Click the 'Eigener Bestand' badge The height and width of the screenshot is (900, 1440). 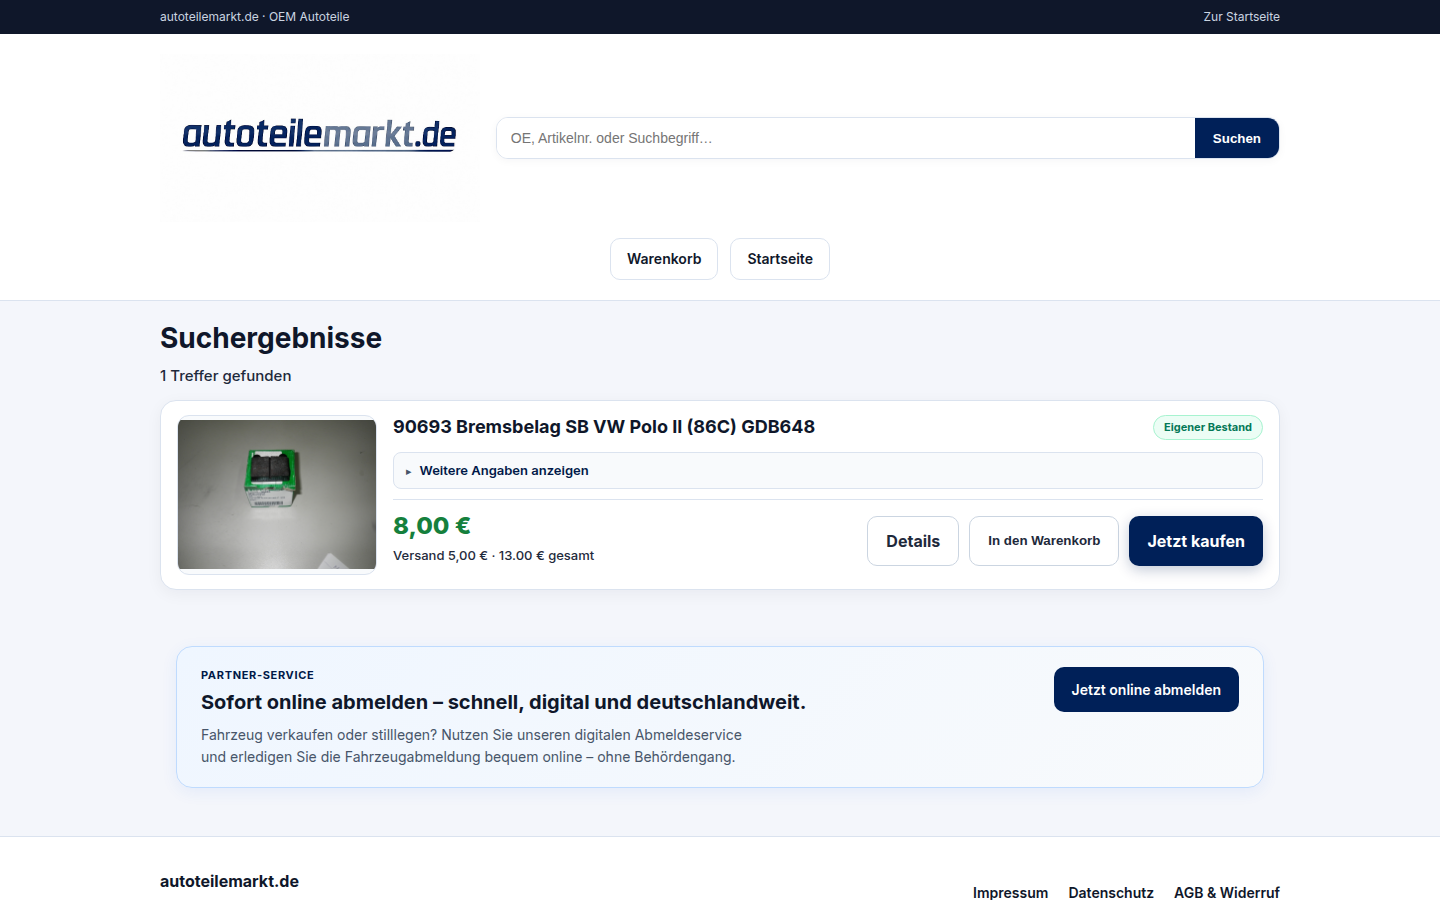point(1208,427)
